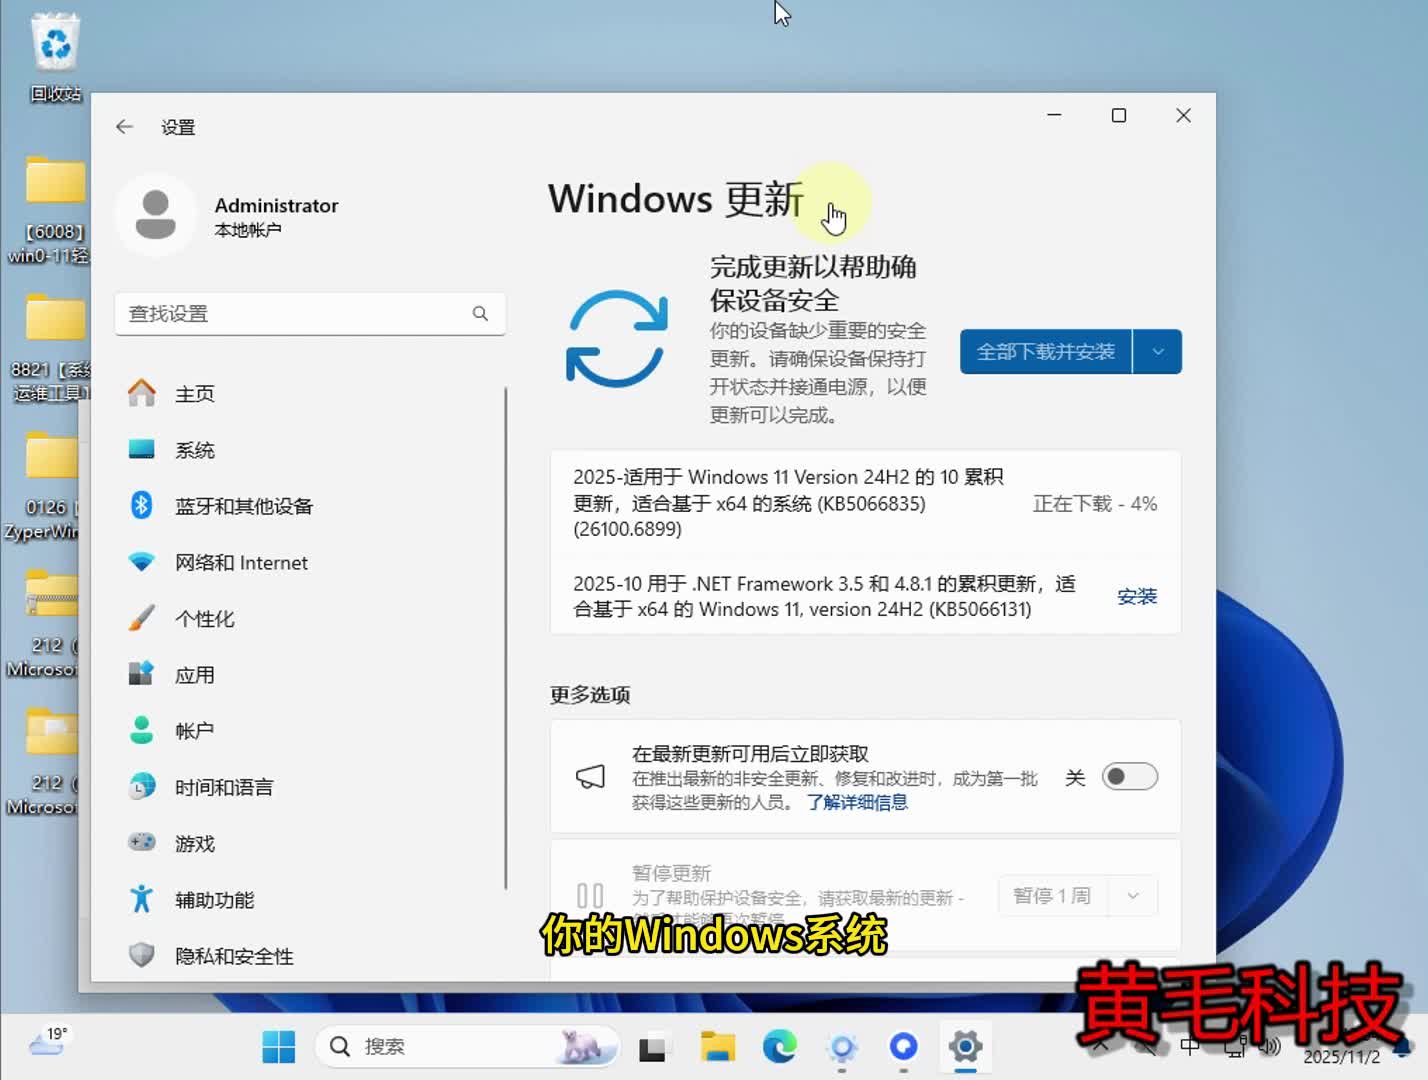Toggle 在最新更新可用后立即获取 switch on
This screenshot has width=1428, height=1080.
click(x=1129, y=776)
